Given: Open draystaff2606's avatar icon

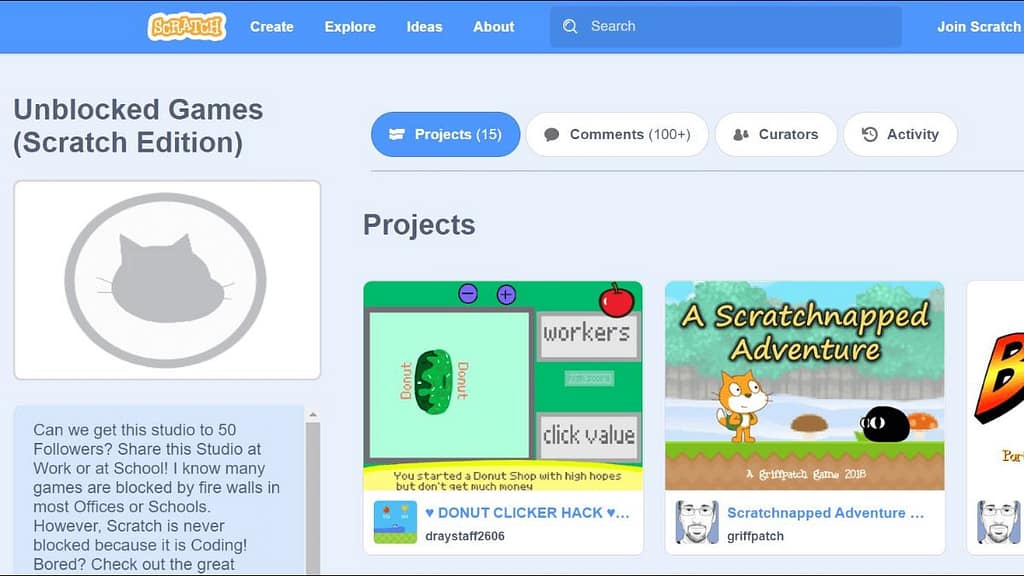Looking at the screenshot, I should tap(395, 522).
